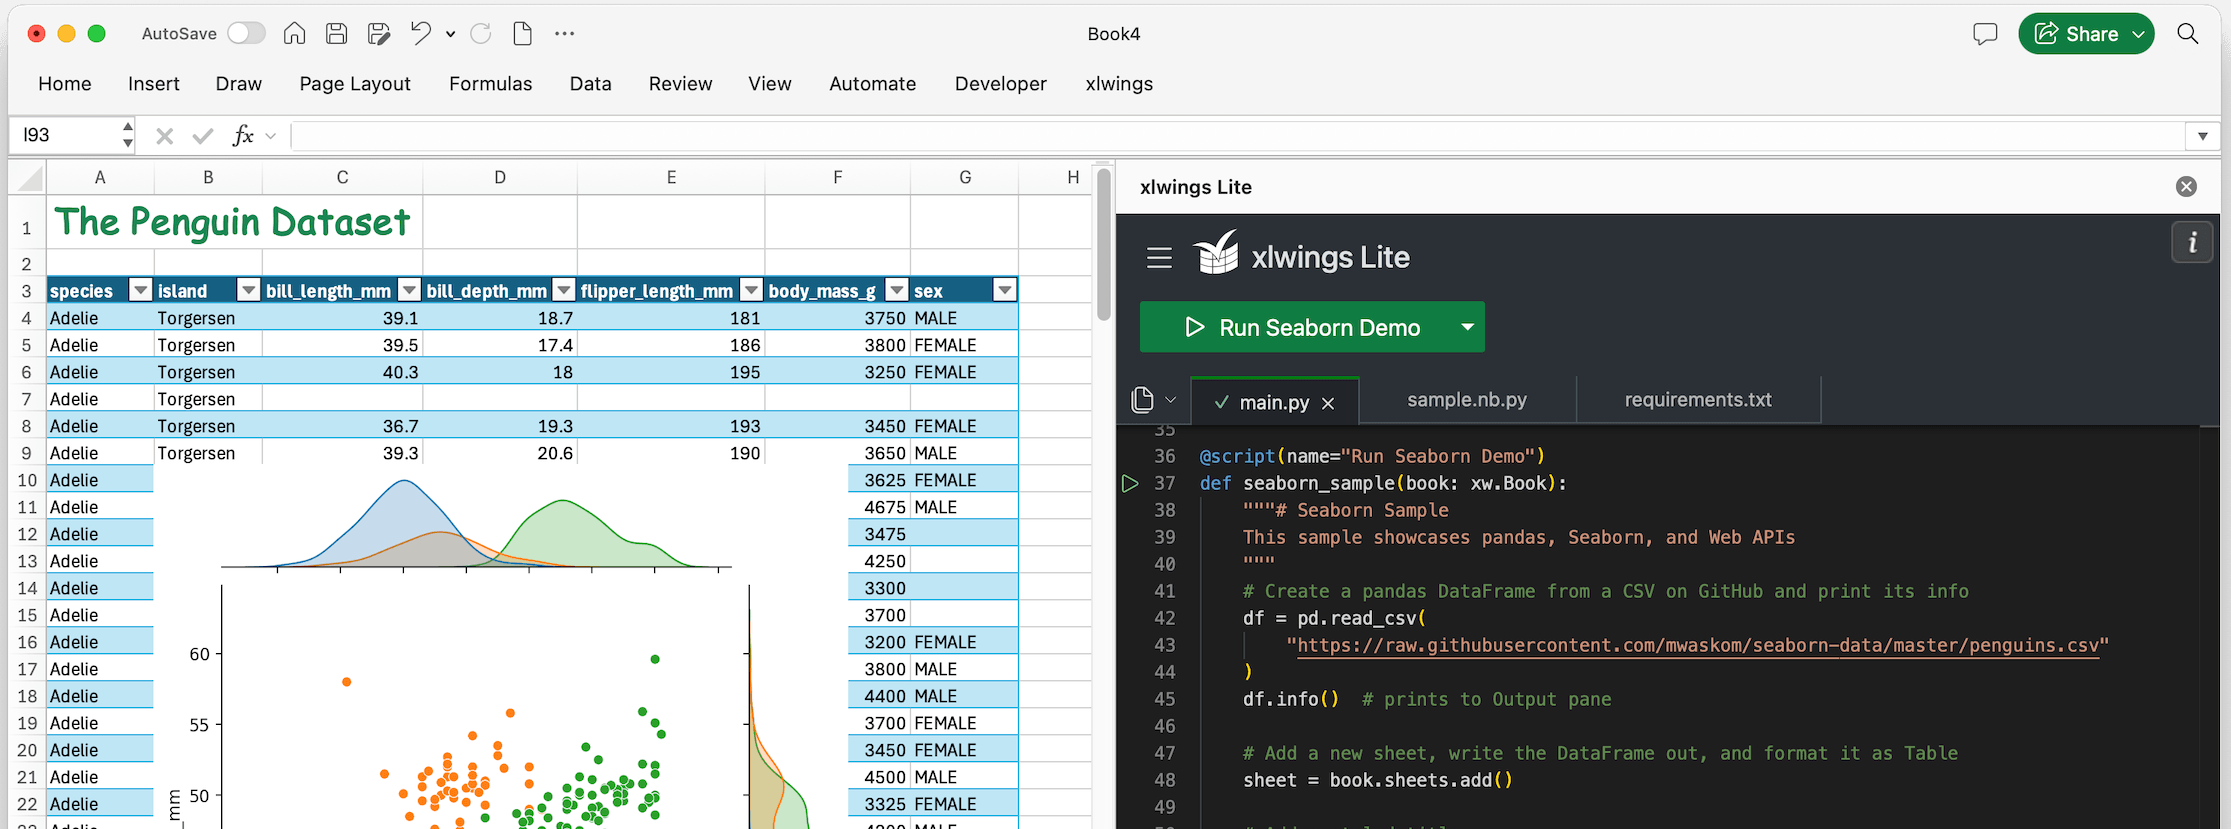Switch to the requirements.txt tab
Image resolution: width=2231 pixels, height=829 pixels.
tap(1698, 400)
